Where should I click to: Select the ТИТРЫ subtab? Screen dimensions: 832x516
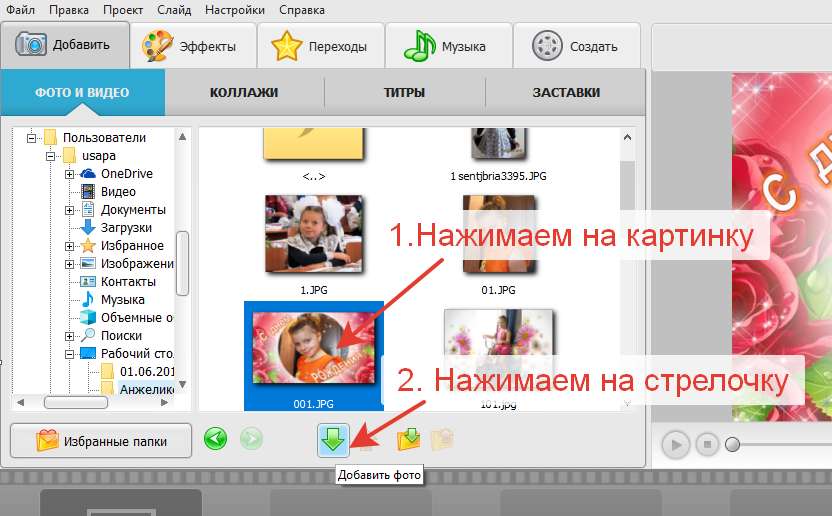[x=404, y=92]
